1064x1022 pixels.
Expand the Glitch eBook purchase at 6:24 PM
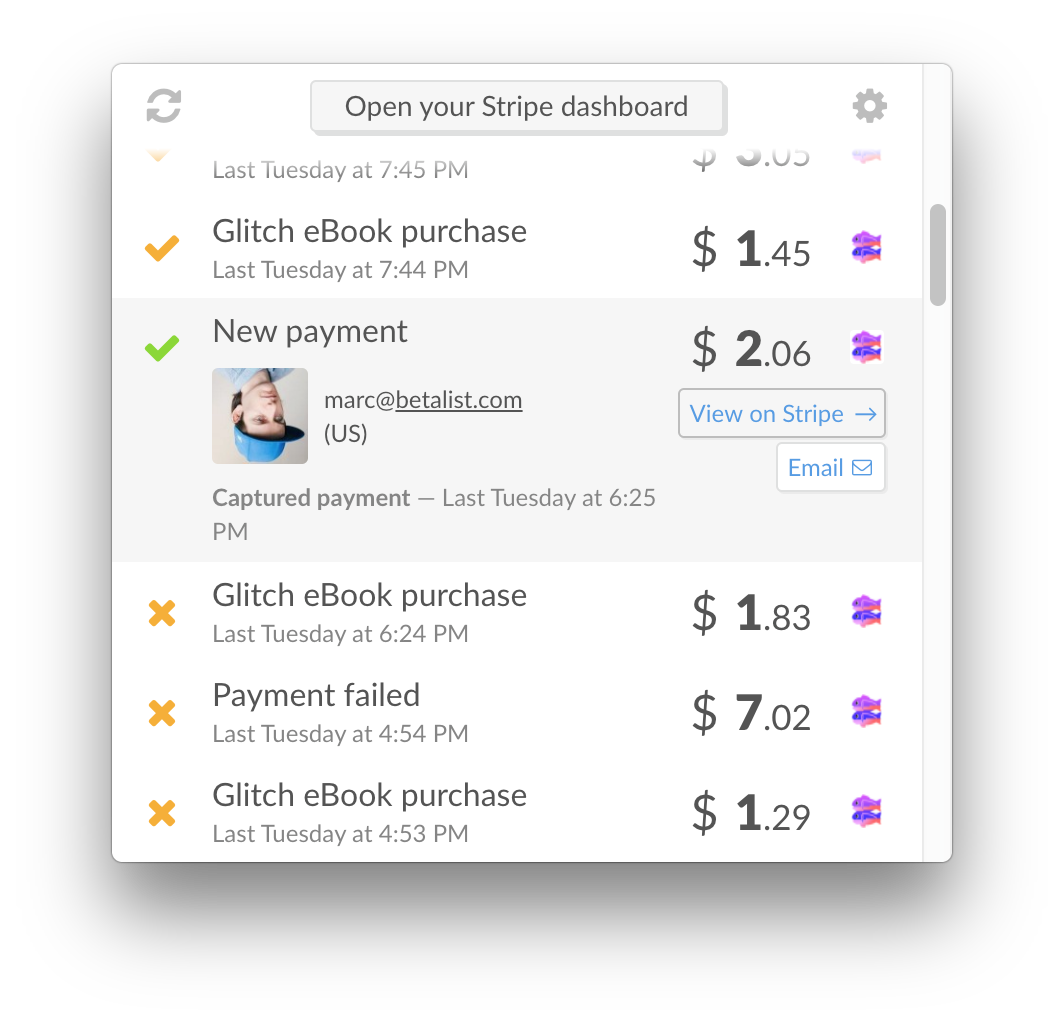pyautogui.click(x=370, y=596)
